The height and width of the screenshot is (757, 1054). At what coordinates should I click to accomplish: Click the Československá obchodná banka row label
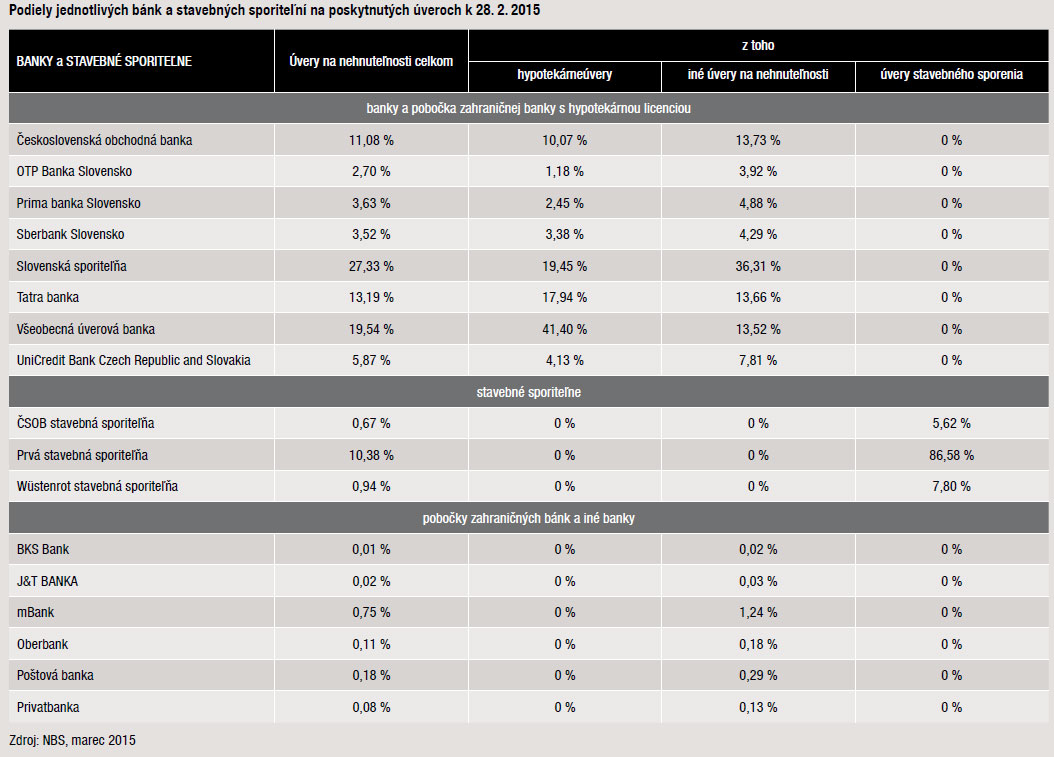pyautogui.click(x=105, y=140)
